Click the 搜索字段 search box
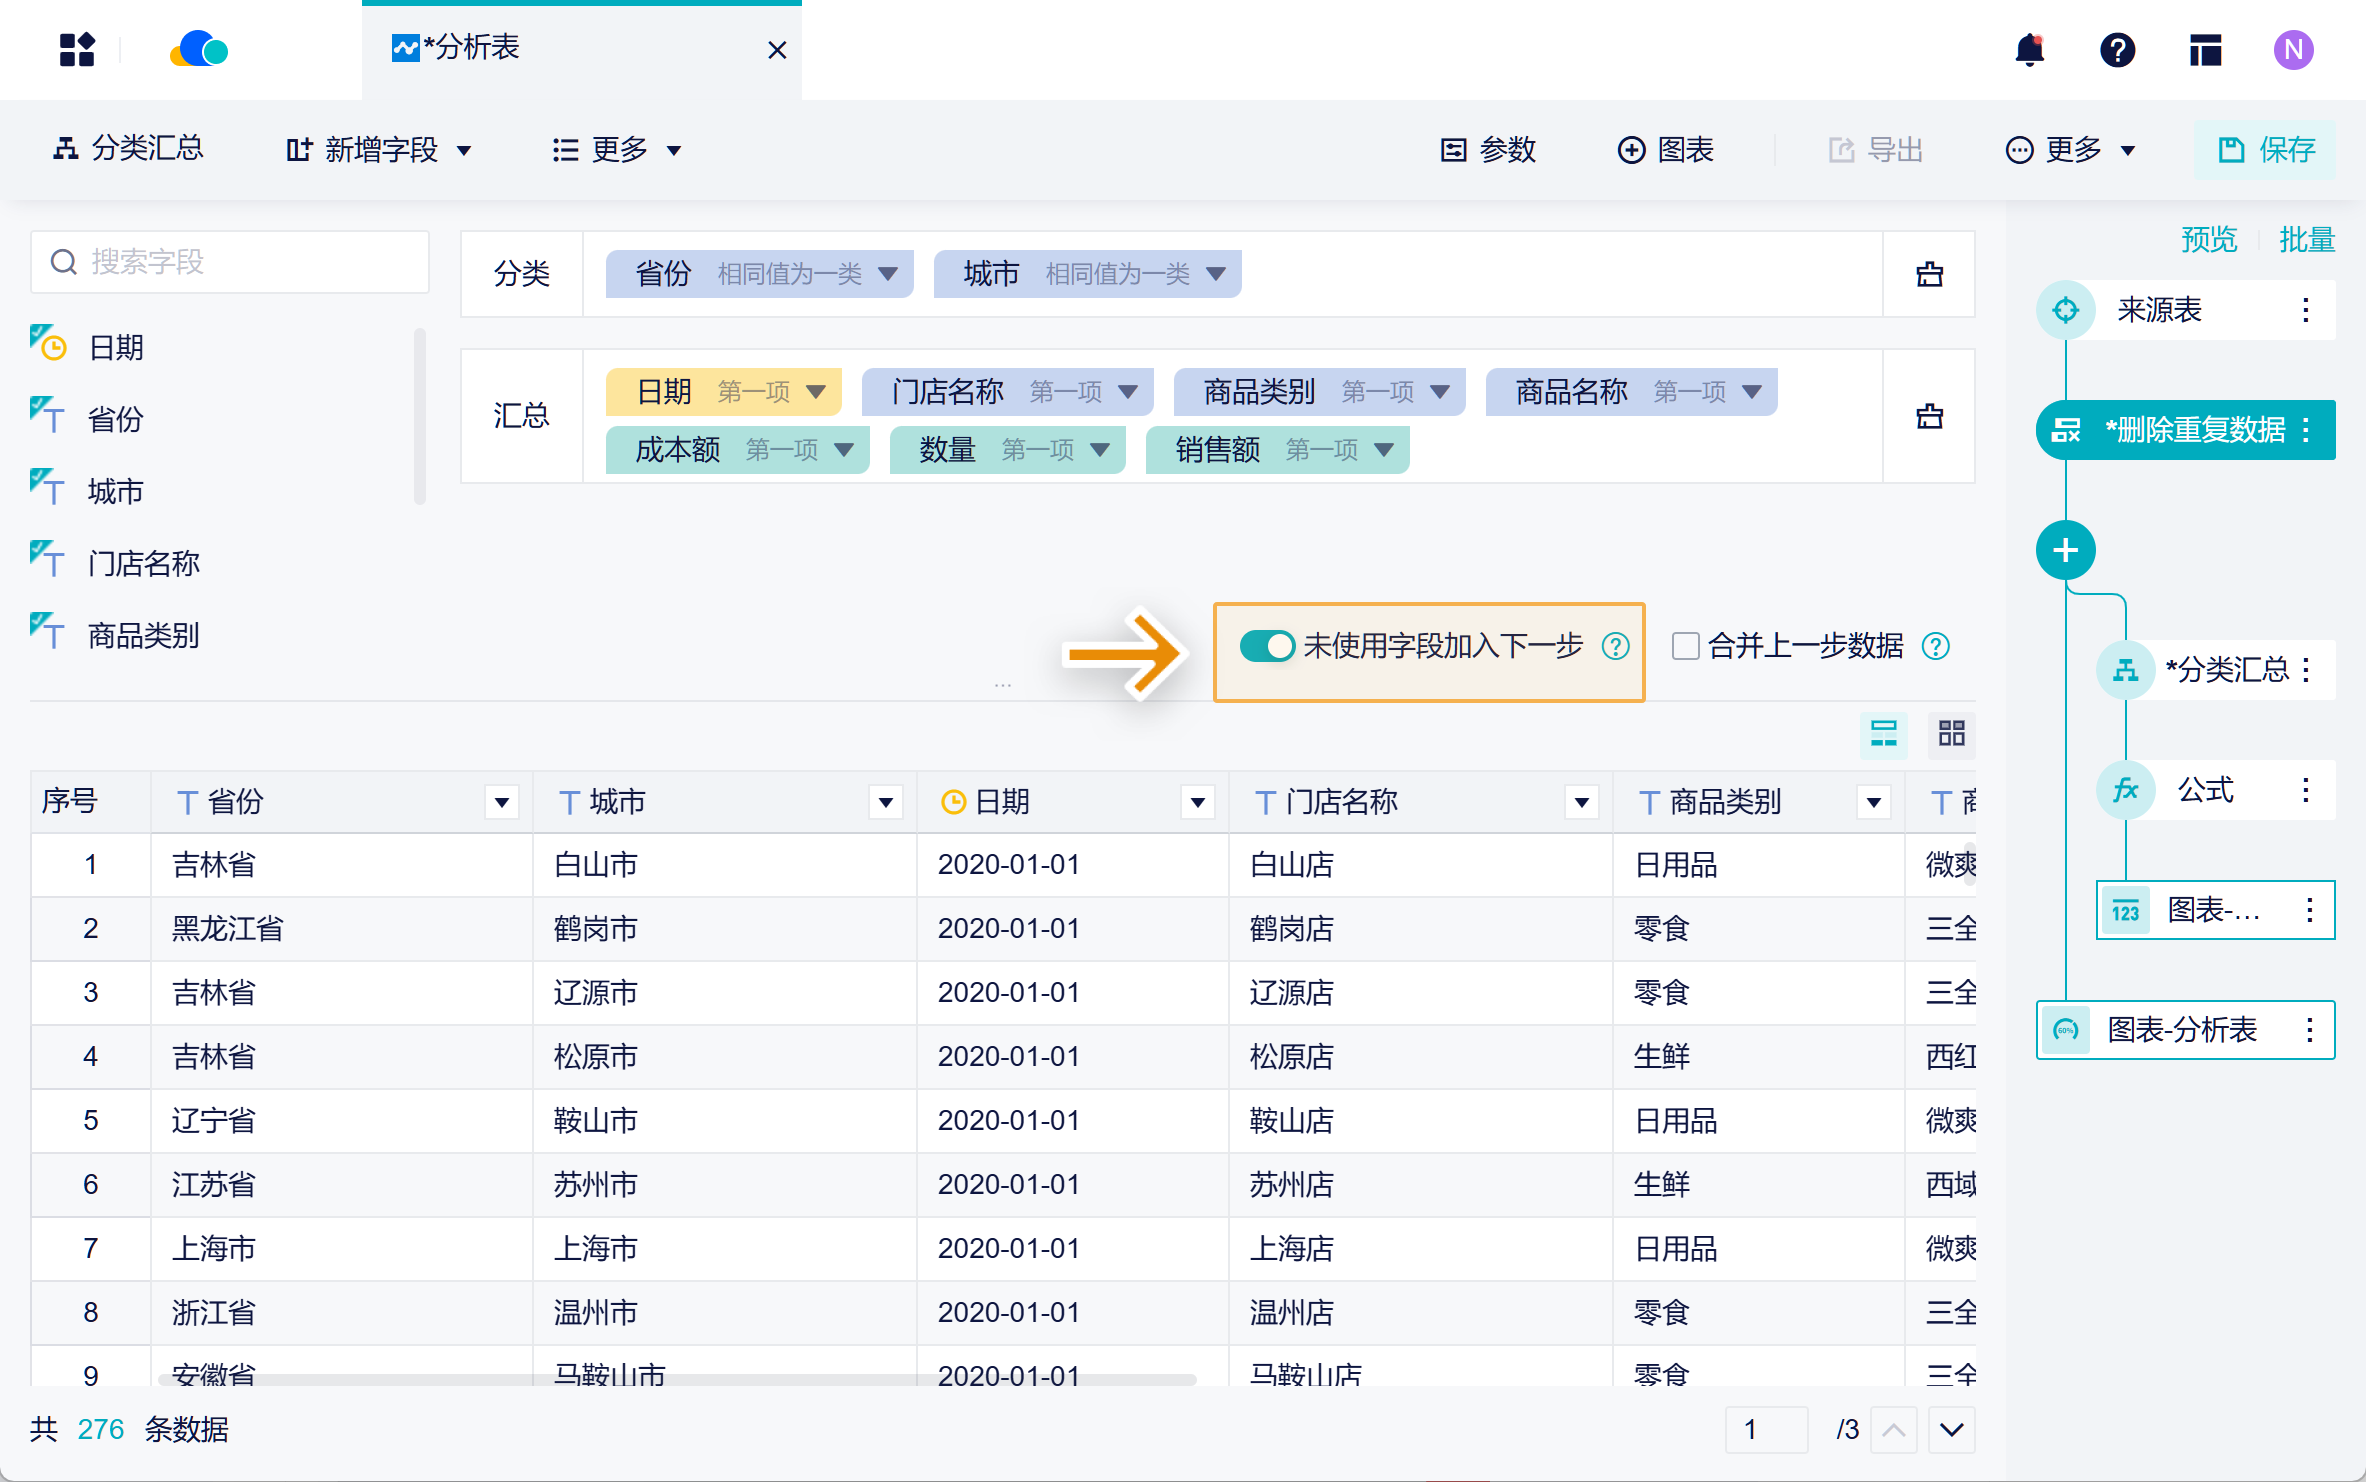 click(230, 262)
